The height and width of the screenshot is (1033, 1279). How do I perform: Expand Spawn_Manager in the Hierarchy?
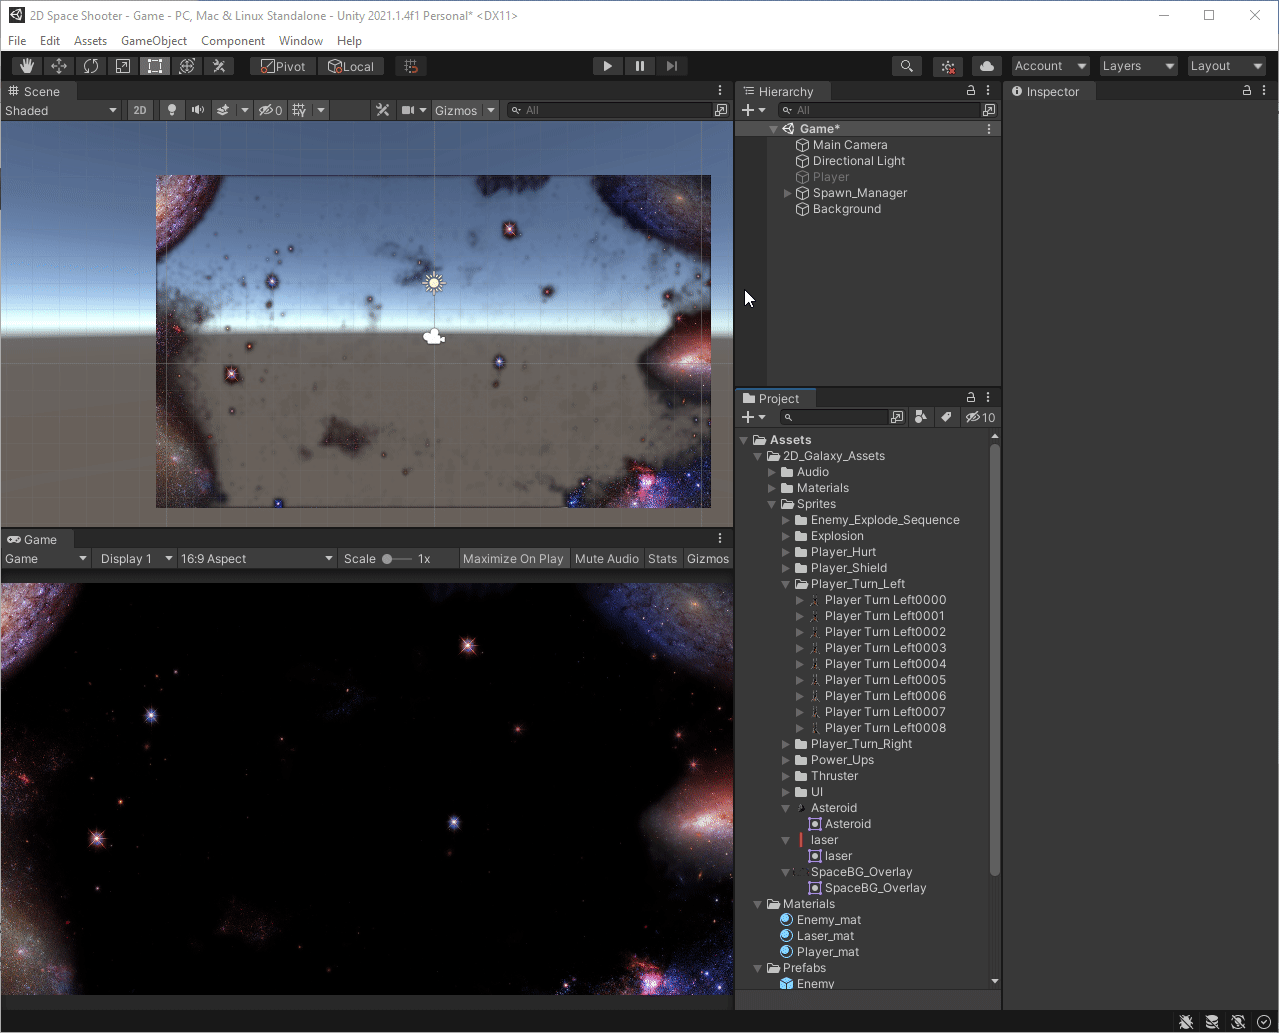pyautogui.click(x=788, y=193)
